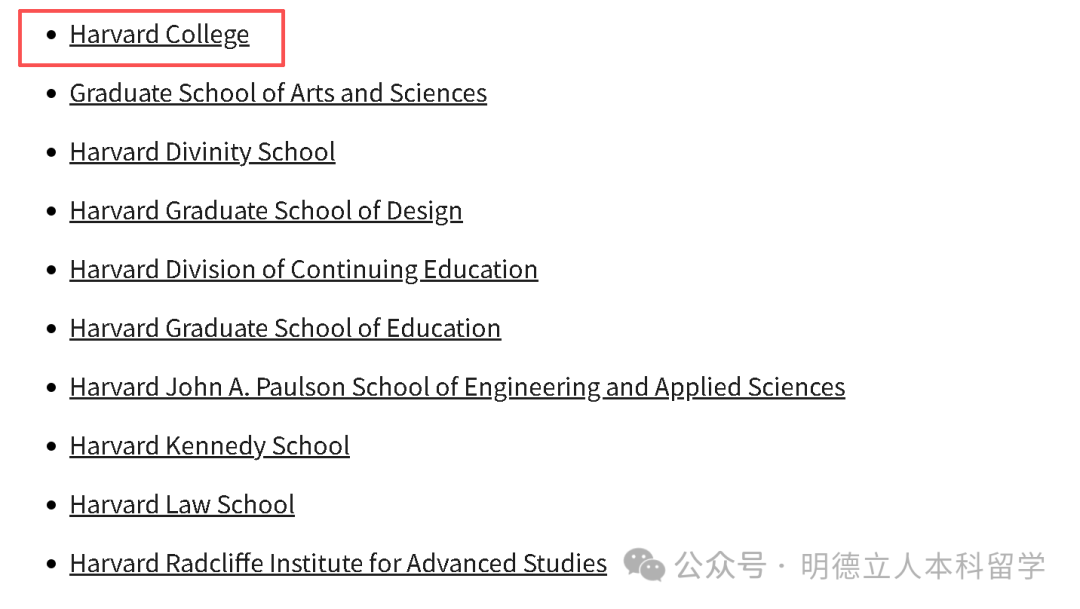Click the bullet beside Harvard College
The image size is (1080, 609).
52,36
